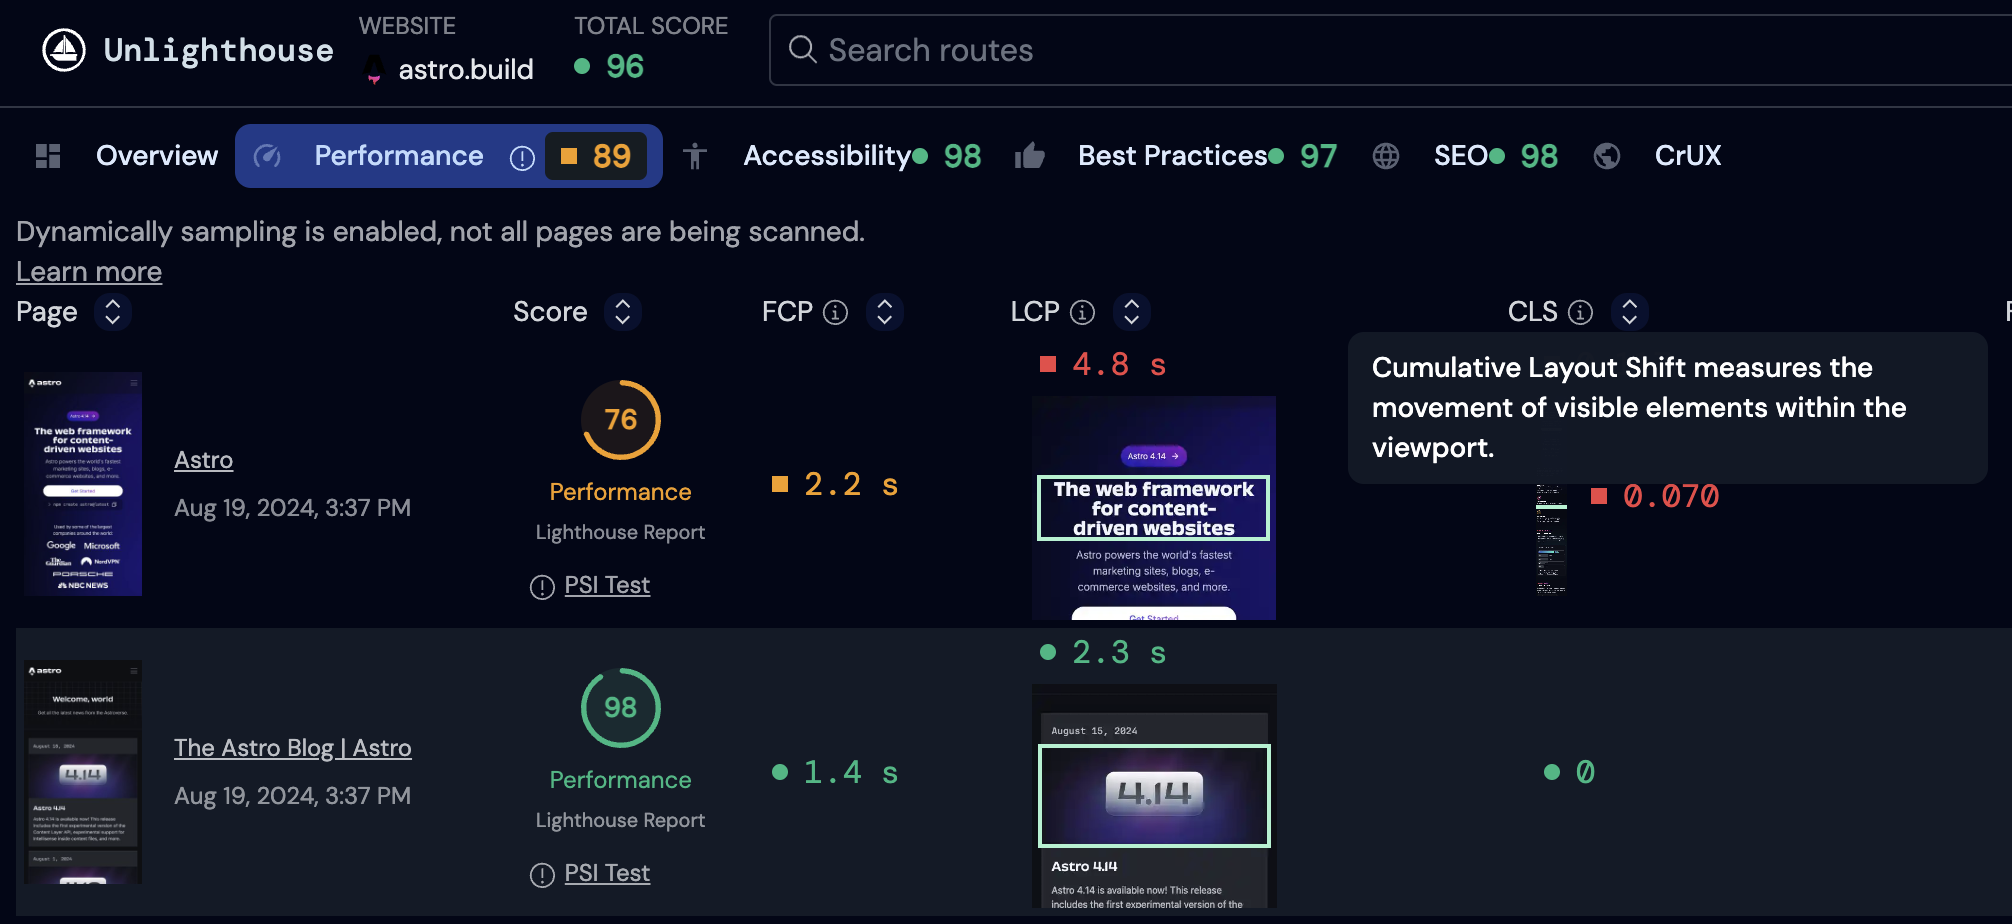Open the Learn more link
Image resolution: width=2012 pixels, height=924 pixels.
pyautogui.click(x=89, y=272)
